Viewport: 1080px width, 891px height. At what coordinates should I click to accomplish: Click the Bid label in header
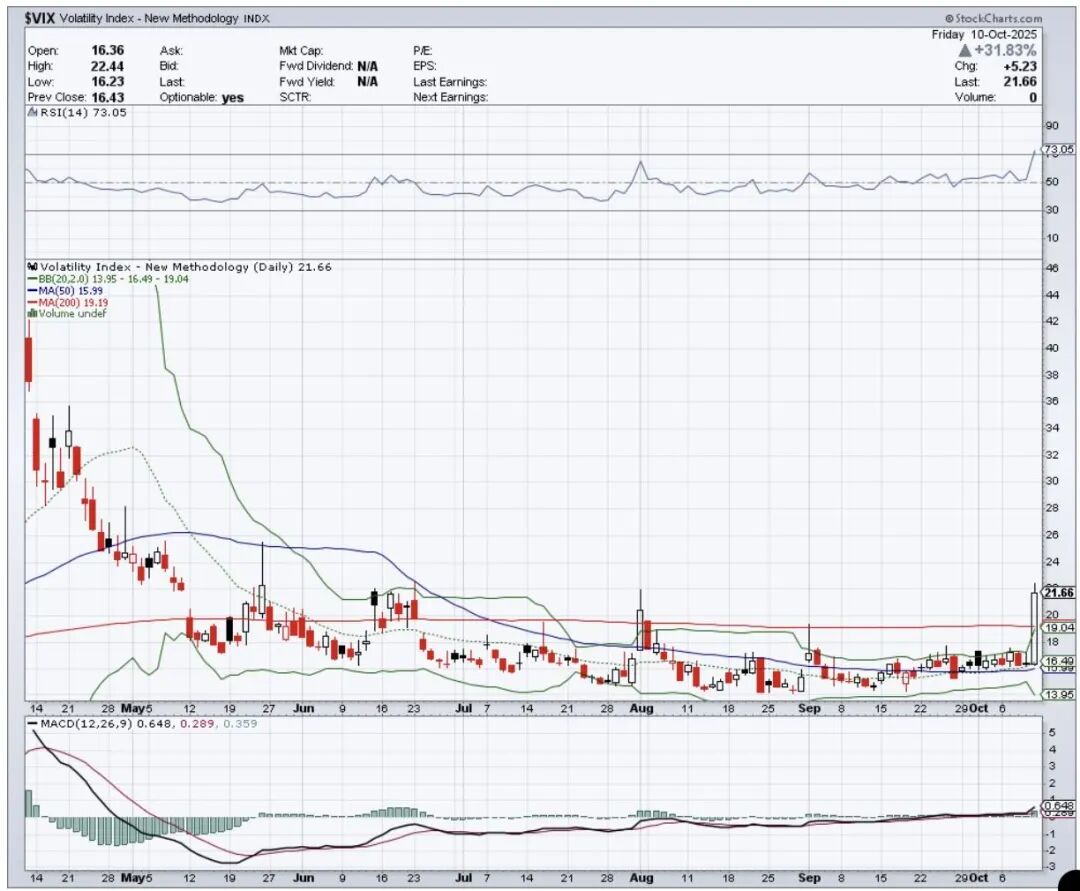coord(169,66)
